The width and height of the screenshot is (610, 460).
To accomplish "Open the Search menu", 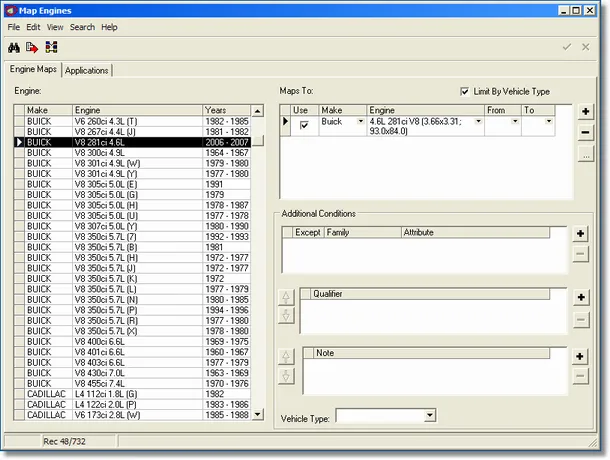I will click(x=82, y=27).
